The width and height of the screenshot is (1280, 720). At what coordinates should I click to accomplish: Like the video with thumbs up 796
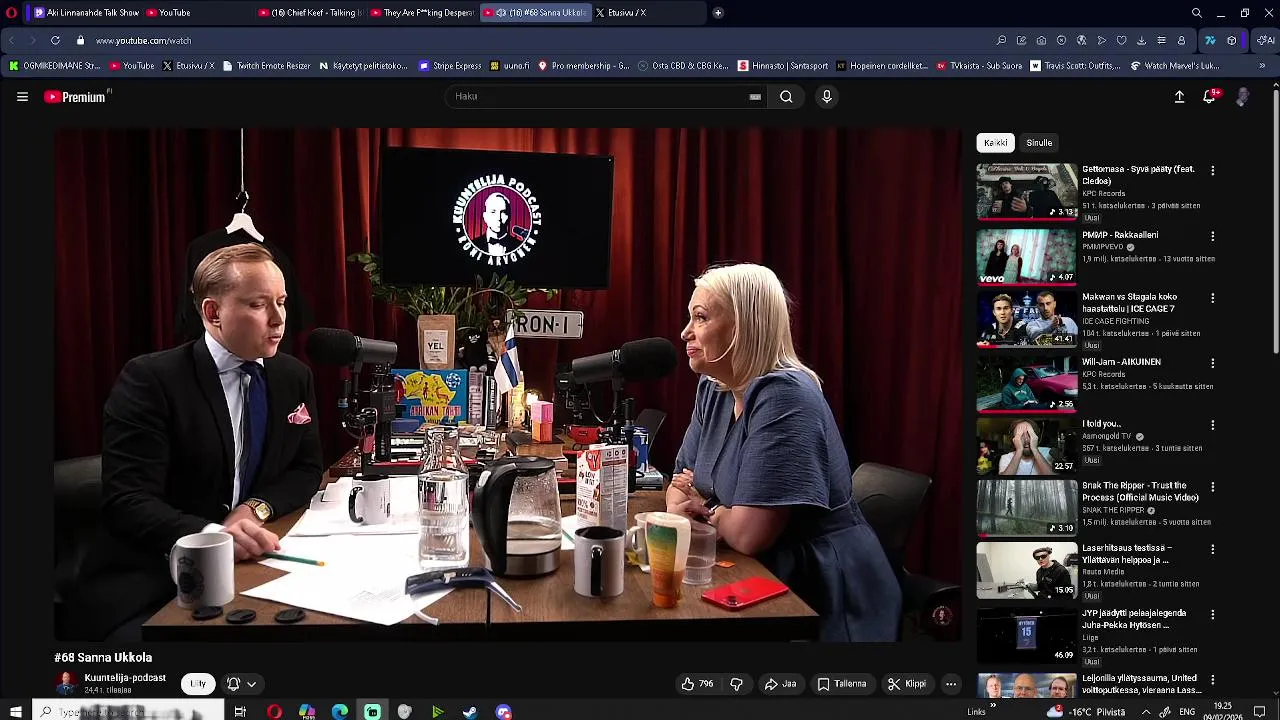coord(697,684)
